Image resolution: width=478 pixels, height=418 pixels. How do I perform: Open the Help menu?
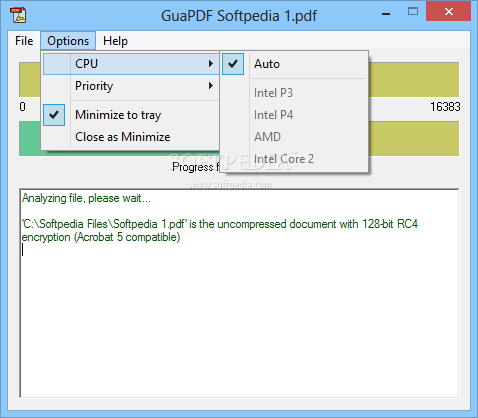pos(115,41)
